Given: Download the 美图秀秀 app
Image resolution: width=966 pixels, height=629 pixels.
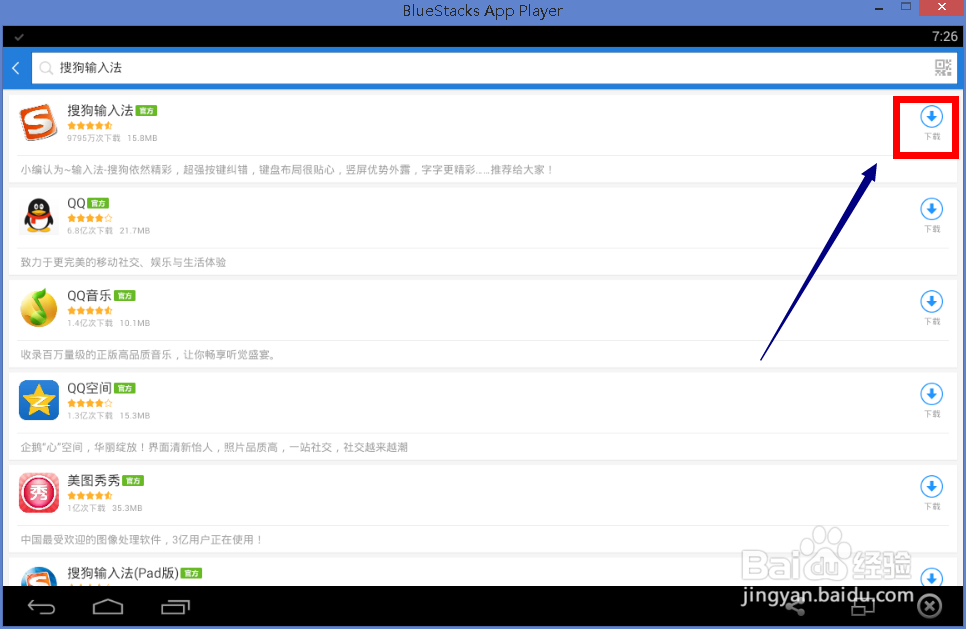Looking at the screenshot, I should point(932,492).
